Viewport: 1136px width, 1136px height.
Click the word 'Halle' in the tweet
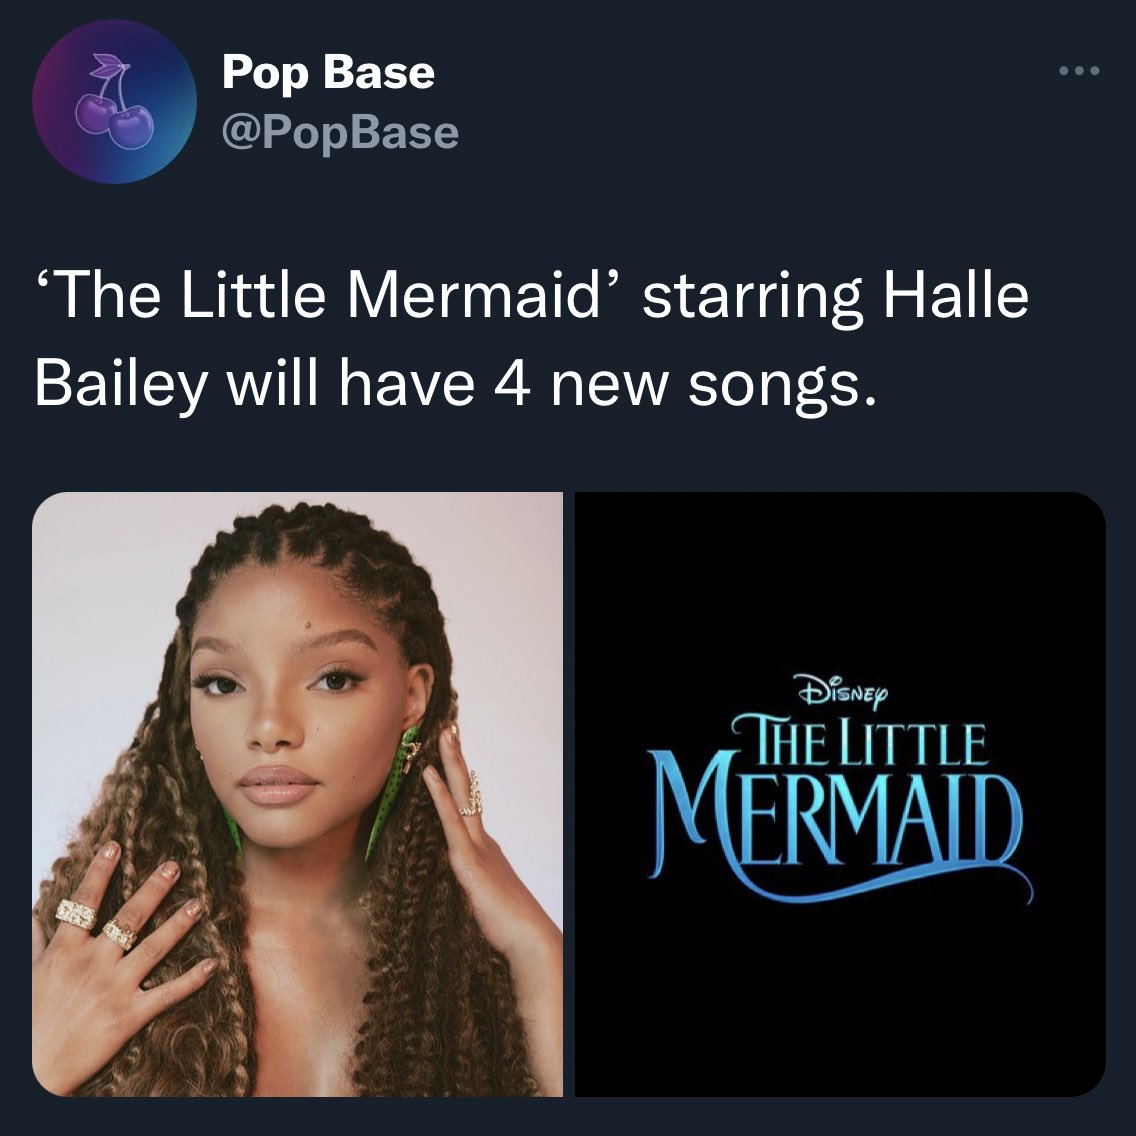(955, 295)
